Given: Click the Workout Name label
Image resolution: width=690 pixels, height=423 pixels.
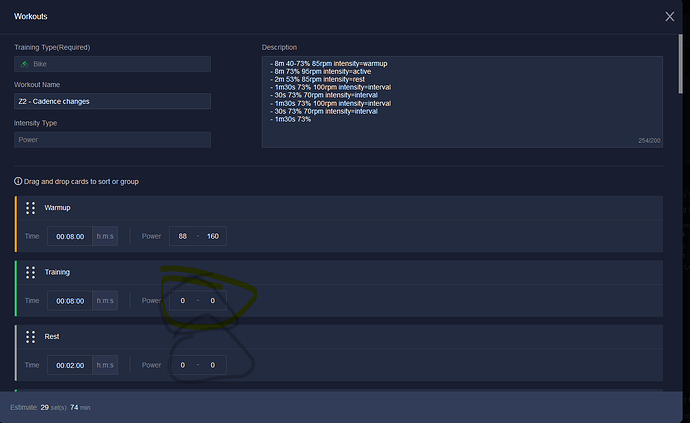Looking at the screenshot, I should [37, 85].
